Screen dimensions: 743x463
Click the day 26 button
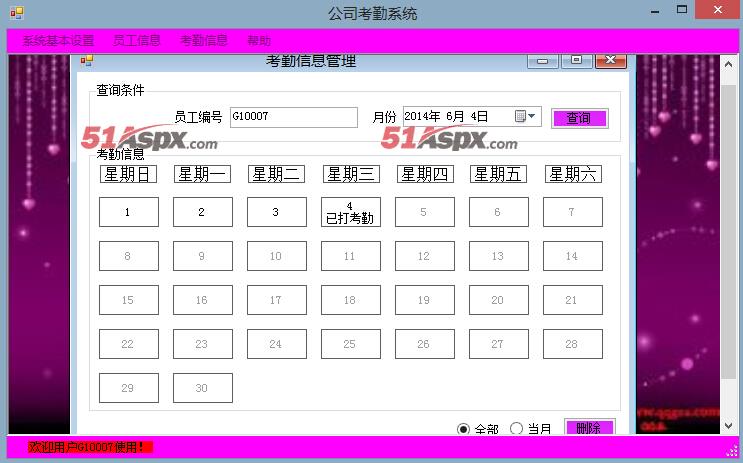(x=425, y=344)
